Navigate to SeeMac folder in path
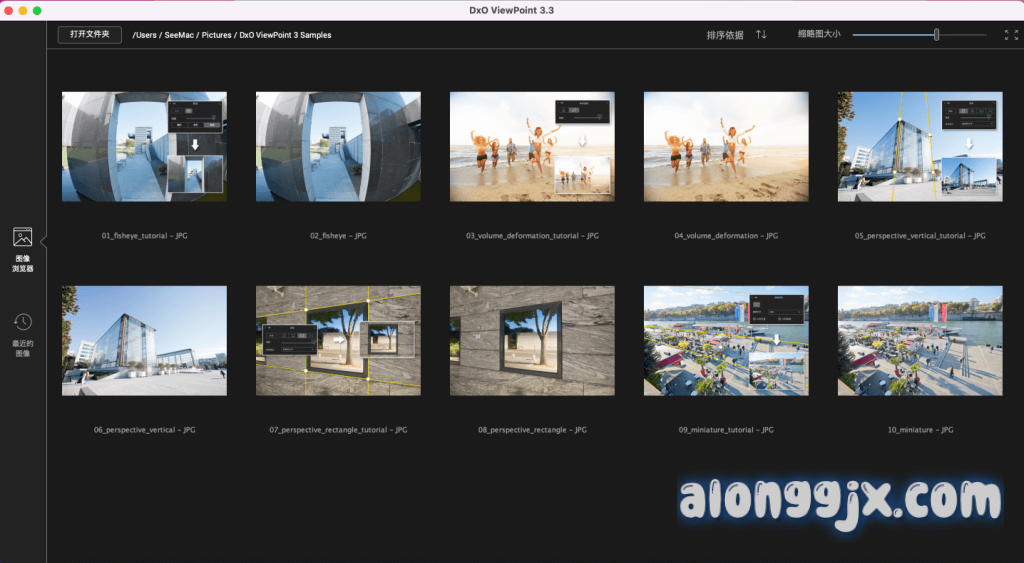This screenshot has height=563, width=1024. (180, 35)
